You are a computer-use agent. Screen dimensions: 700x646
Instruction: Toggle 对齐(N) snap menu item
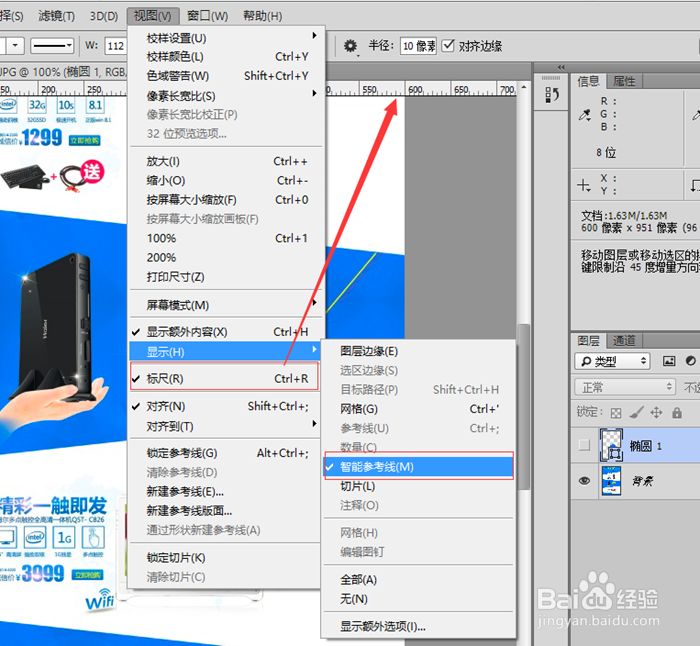click(x=224, y=406)
